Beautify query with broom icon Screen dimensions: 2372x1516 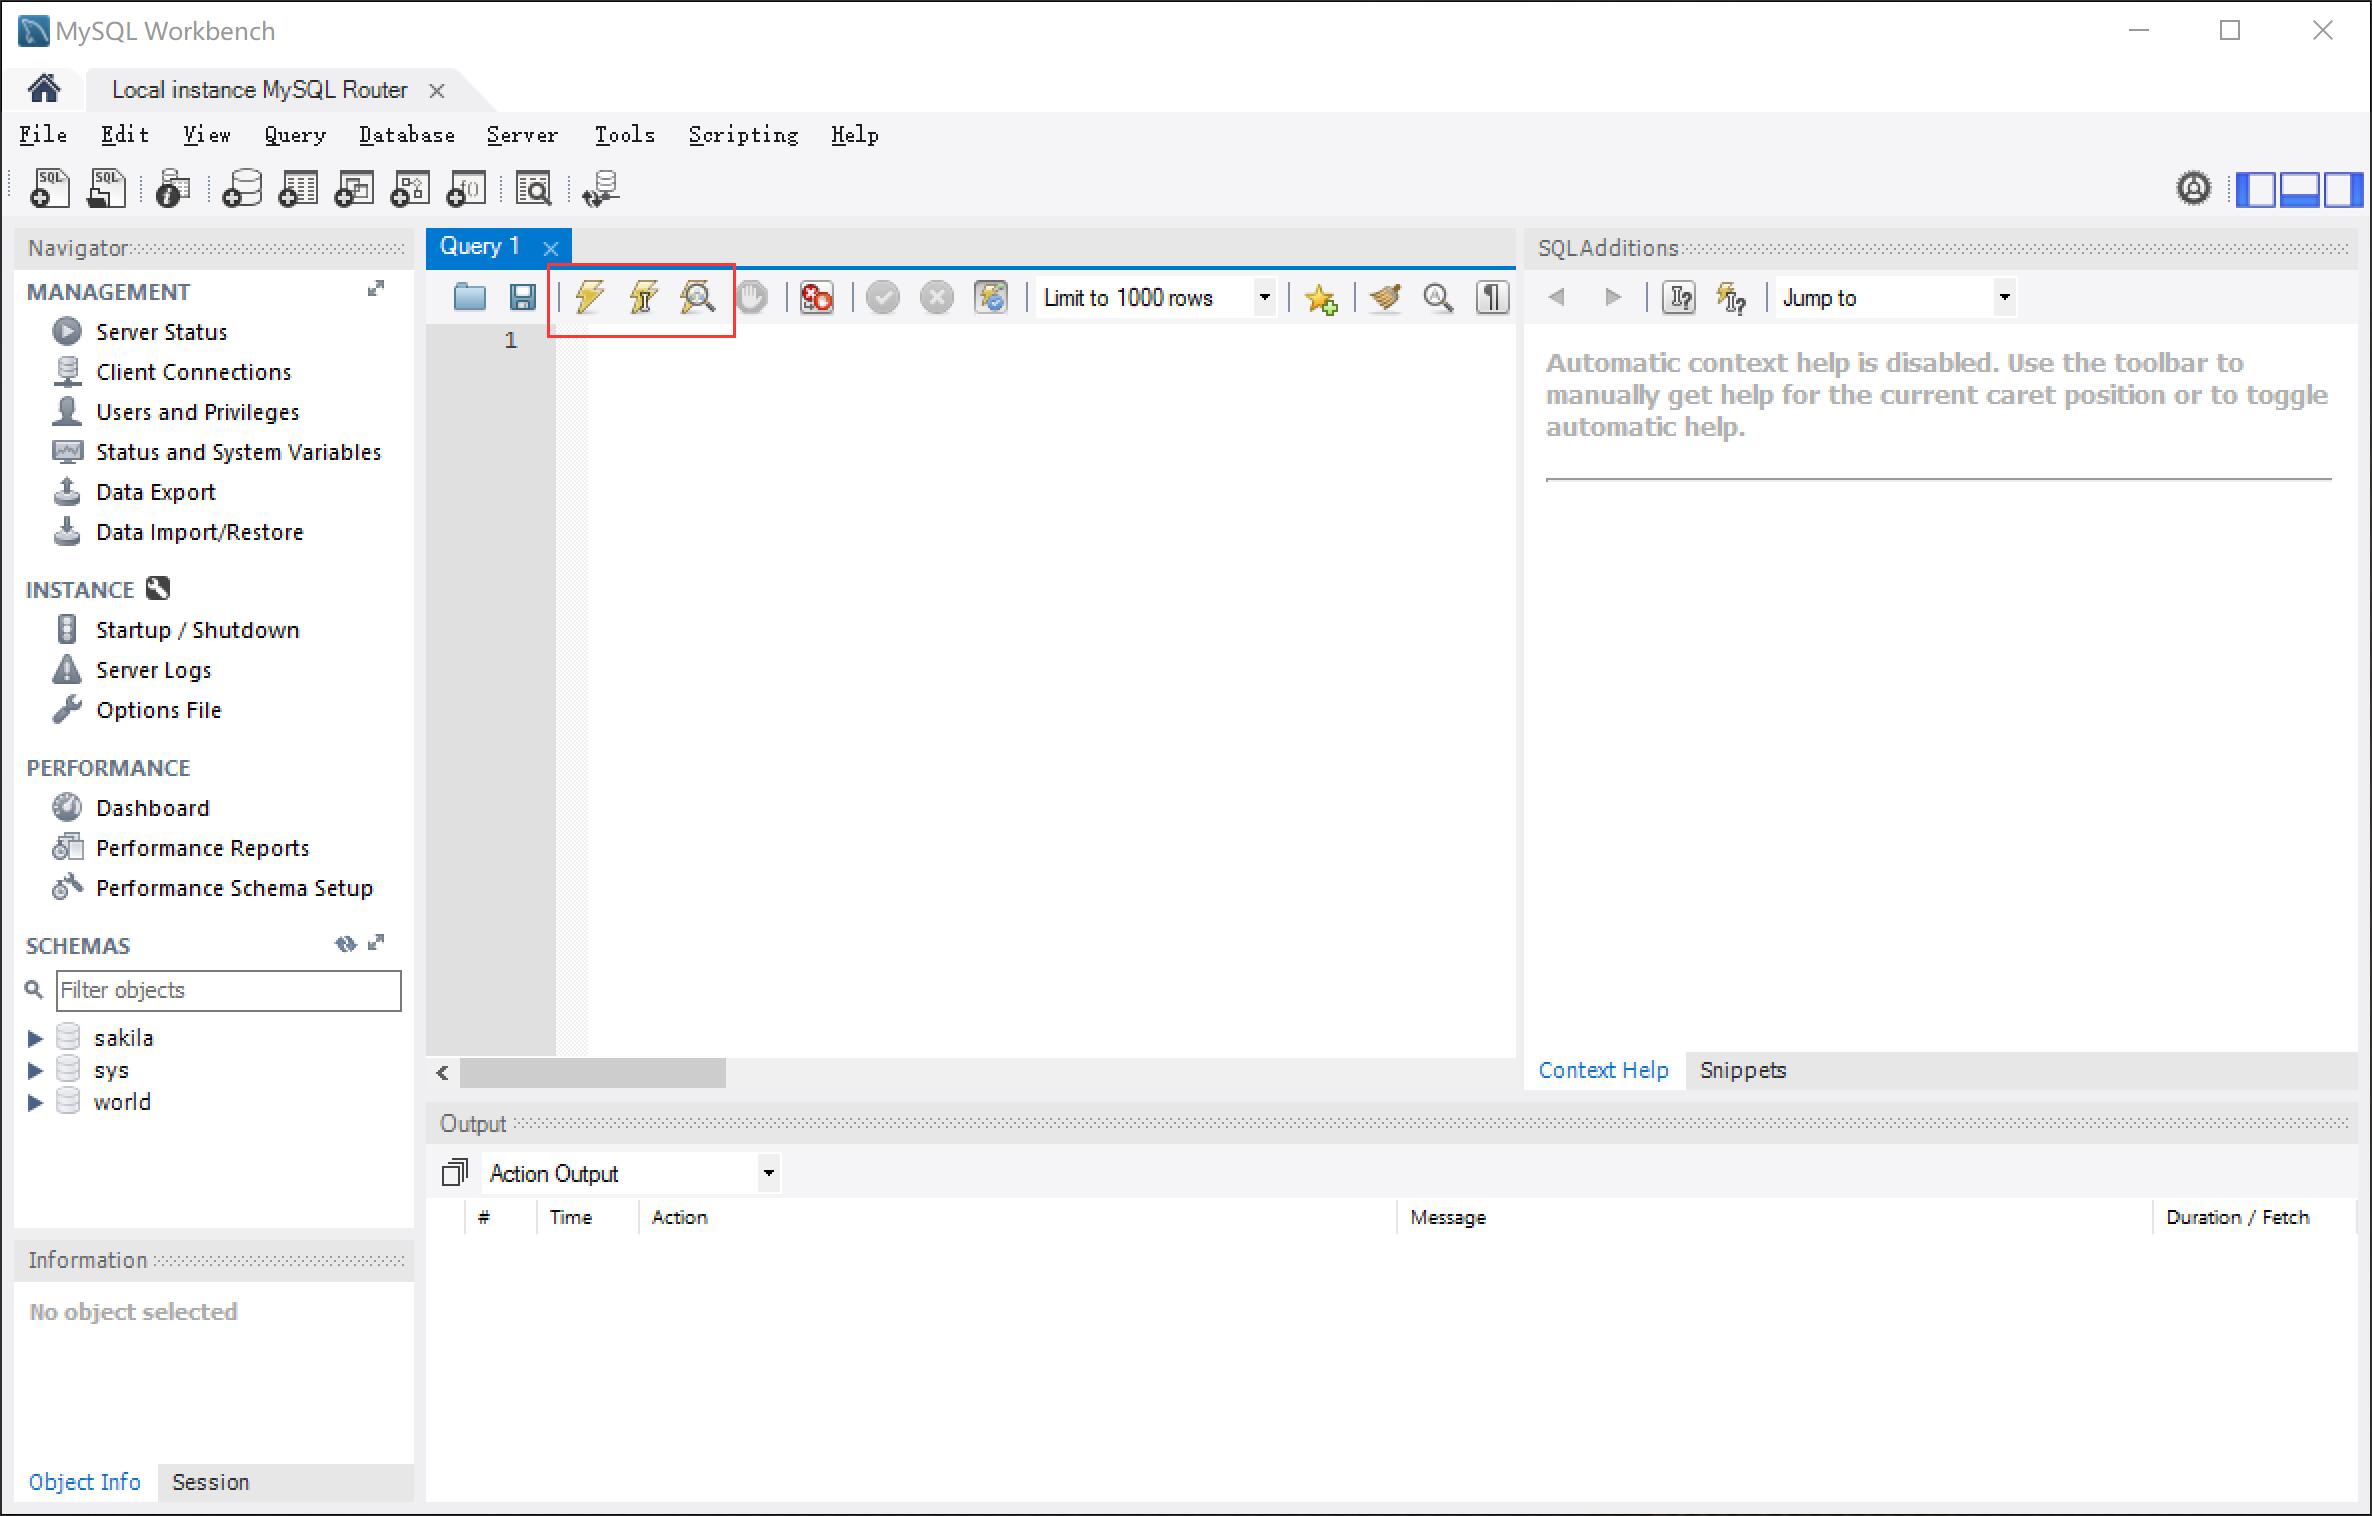(1385, 297)
